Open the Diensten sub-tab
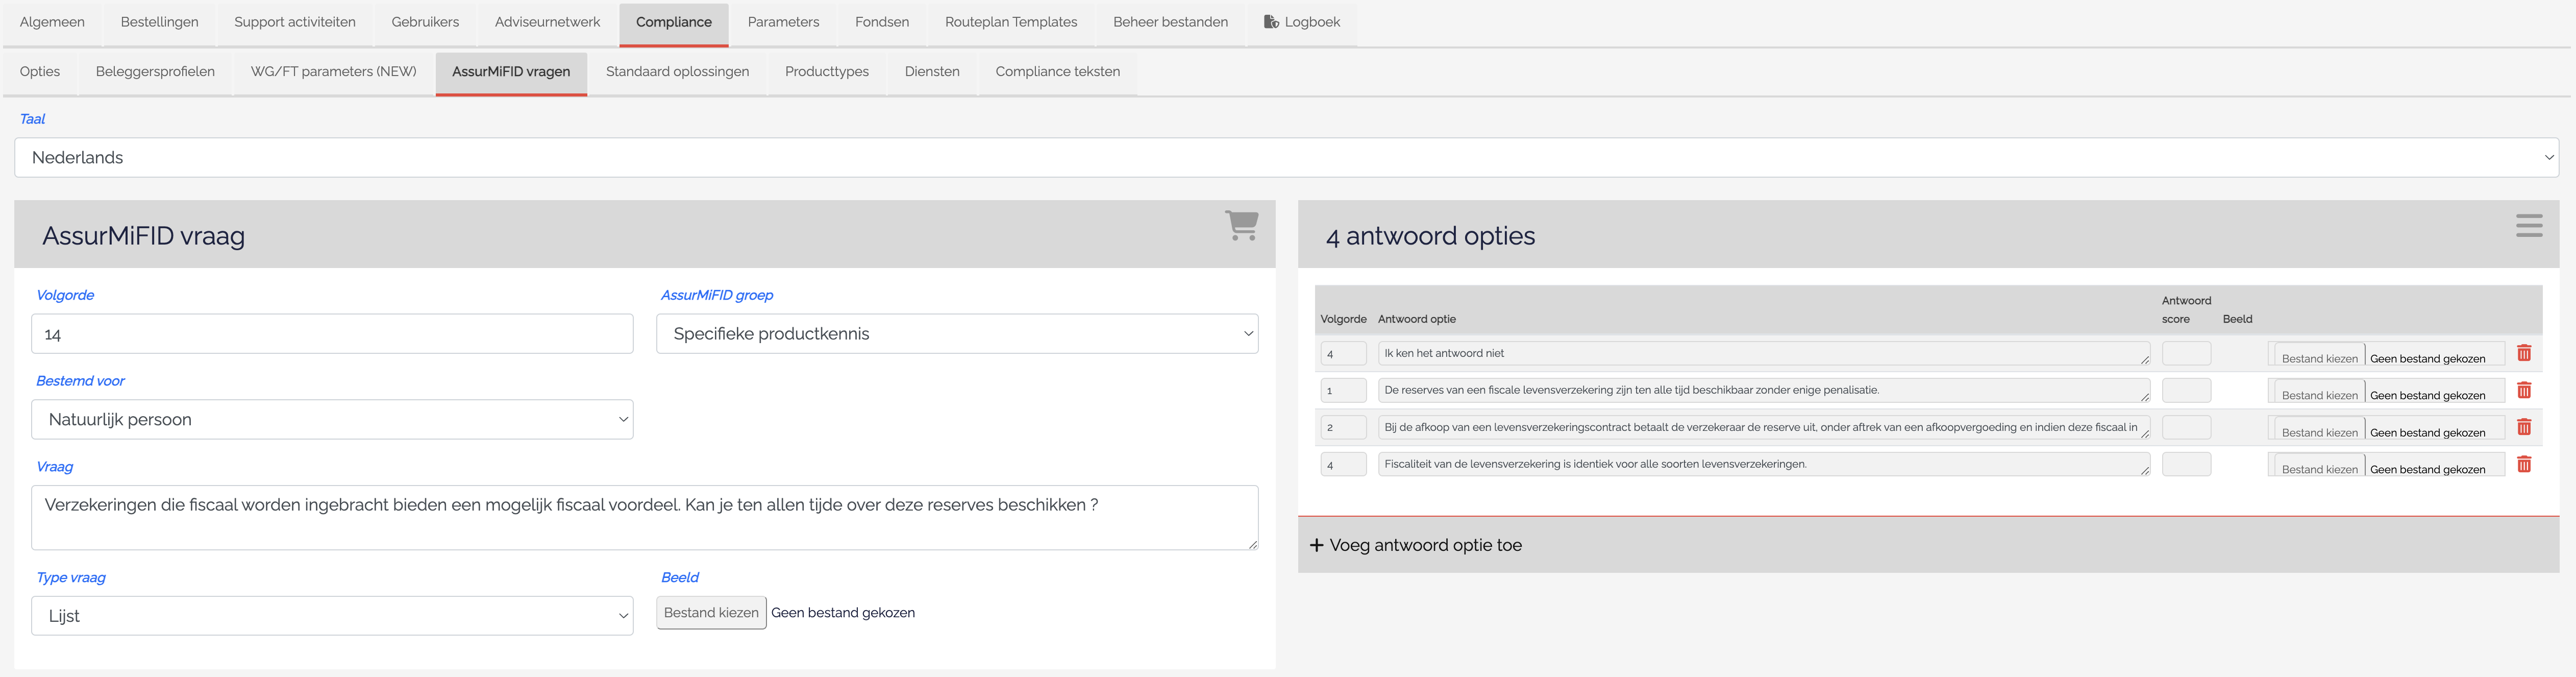The width and height of the screenshot is (2576, 677). tap(932, 72)
